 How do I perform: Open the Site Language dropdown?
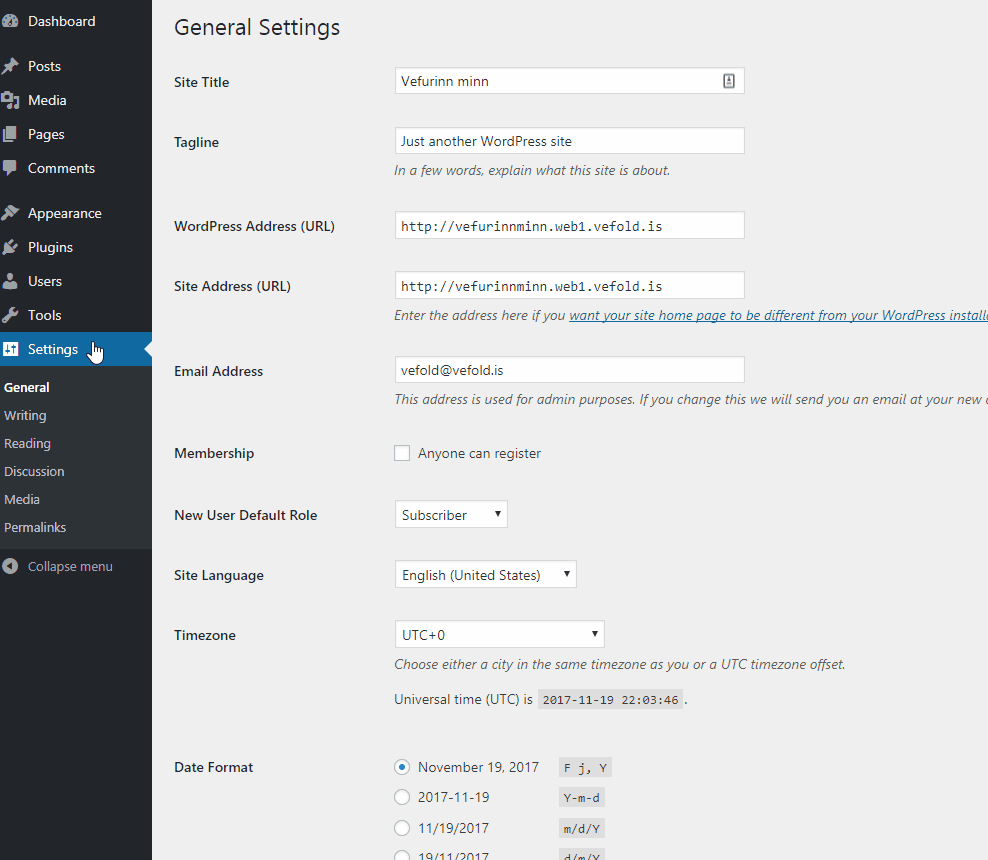pos(485,574)
